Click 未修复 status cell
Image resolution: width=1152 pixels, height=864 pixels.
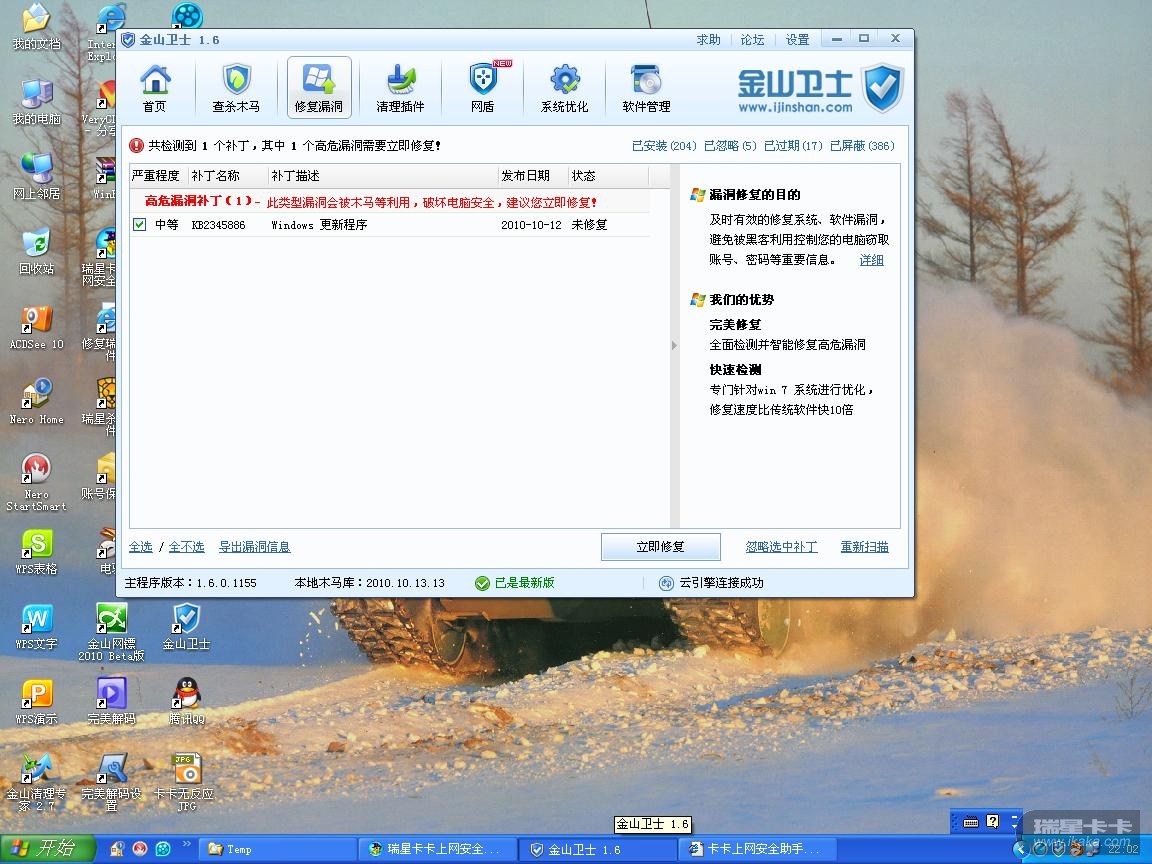point(589,225)
